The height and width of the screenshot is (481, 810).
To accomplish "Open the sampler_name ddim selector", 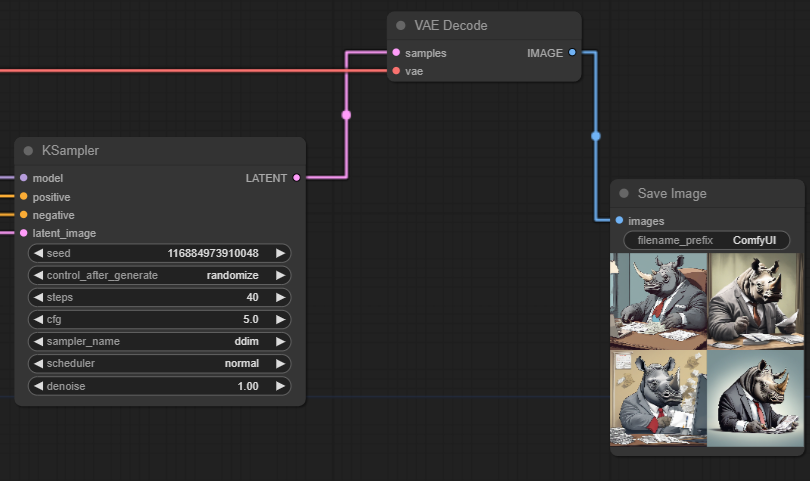I will tap(160, 342).
